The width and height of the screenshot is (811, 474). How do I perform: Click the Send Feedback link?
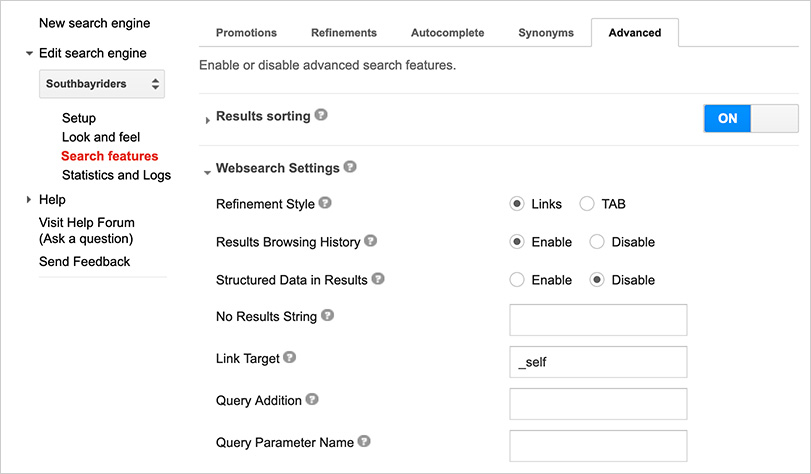[x=85, y=261]
